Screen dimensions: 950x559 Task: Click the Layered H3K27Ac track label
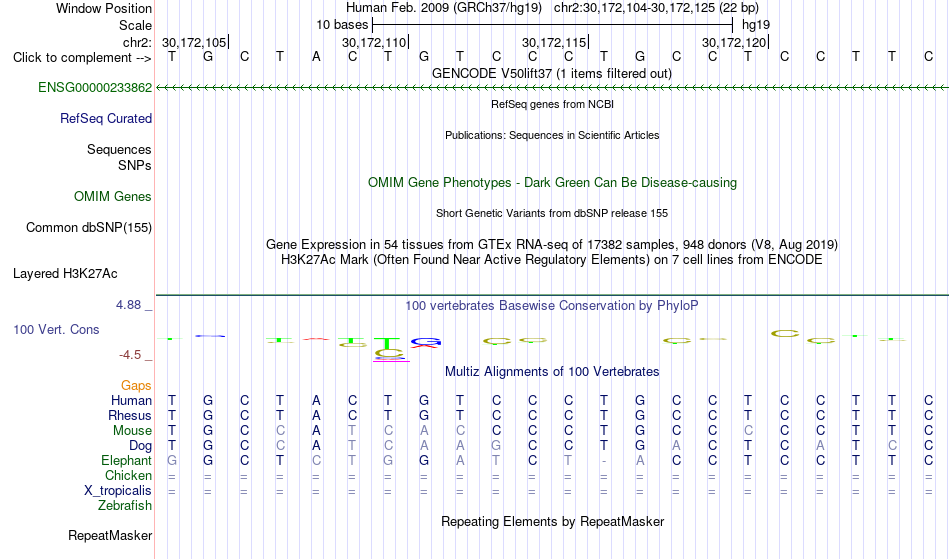pyautogui.click(x=65, y=274)
